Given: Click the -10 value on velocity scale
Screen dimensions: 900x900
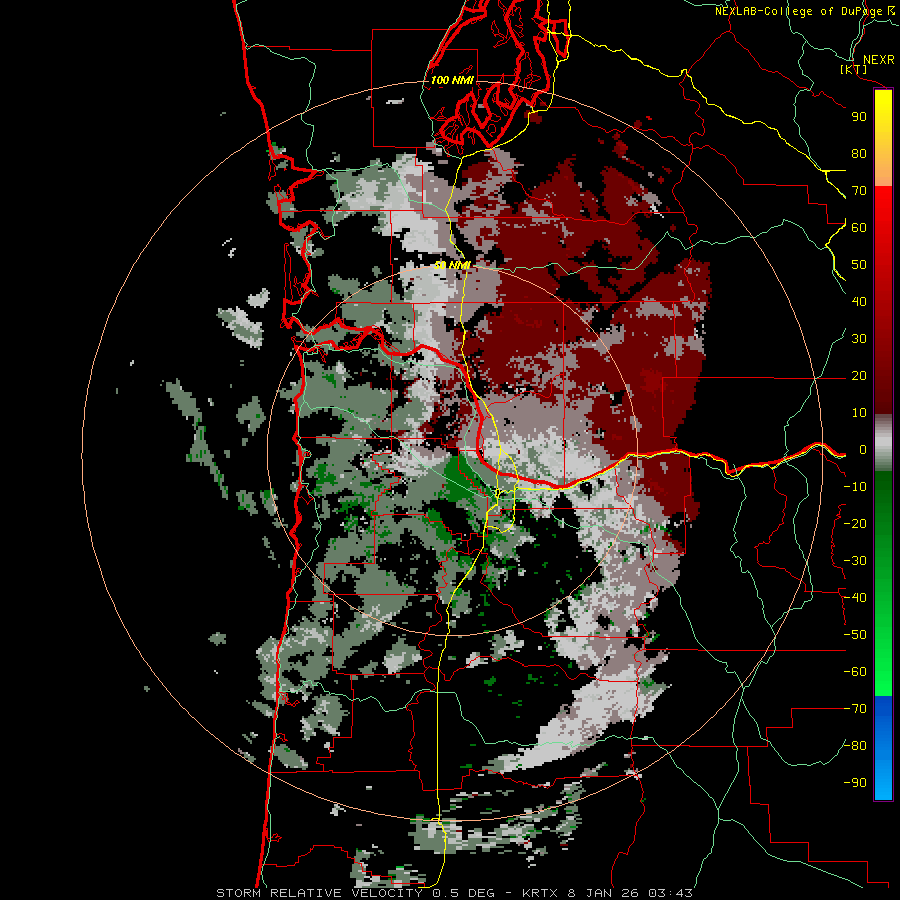Looking at the screenshot, I should tap(855, 487).
